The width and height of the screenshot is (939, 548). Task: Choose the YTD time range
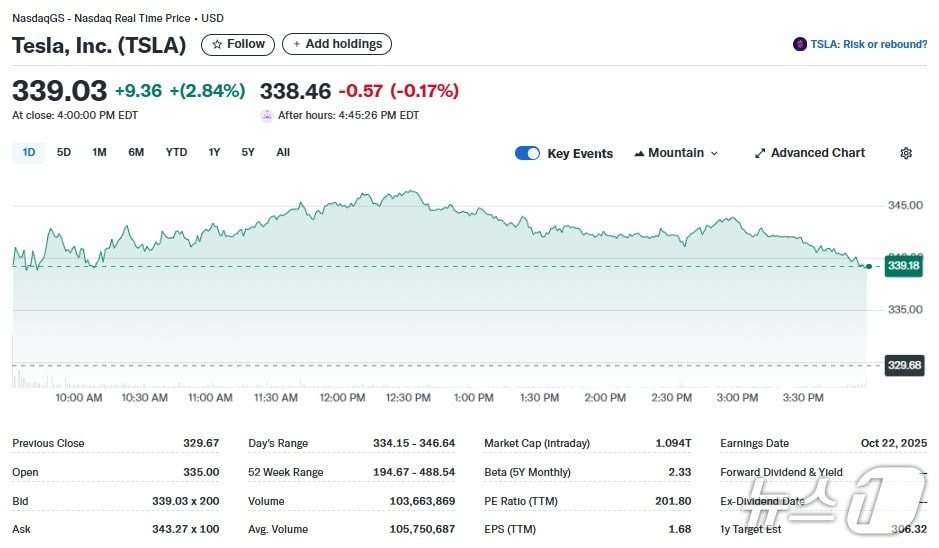tap(176, 152)
